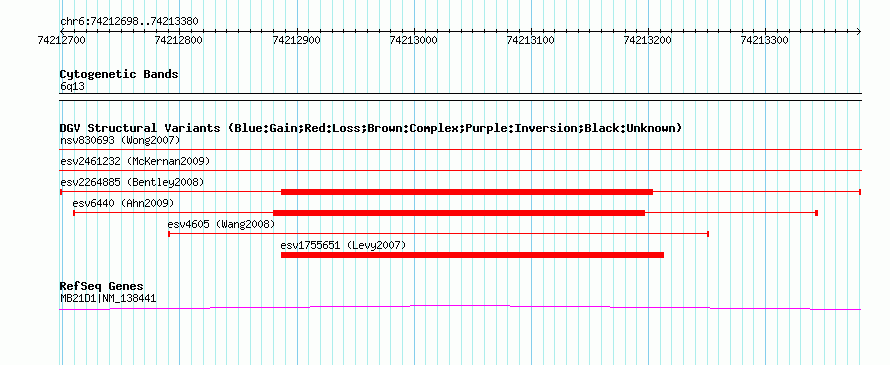The width and height of the screenshot is (890, 365).
Task: Click ruler position 74213100
Action: (531, 40)
